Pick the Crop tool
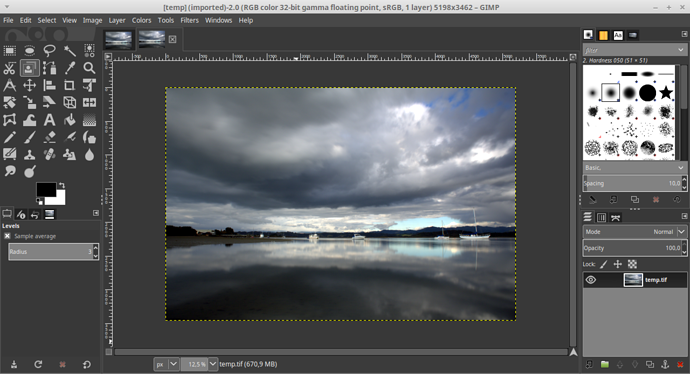Viewport: 690px width, 374px height. pyautogui.click(x=69, y=85)
